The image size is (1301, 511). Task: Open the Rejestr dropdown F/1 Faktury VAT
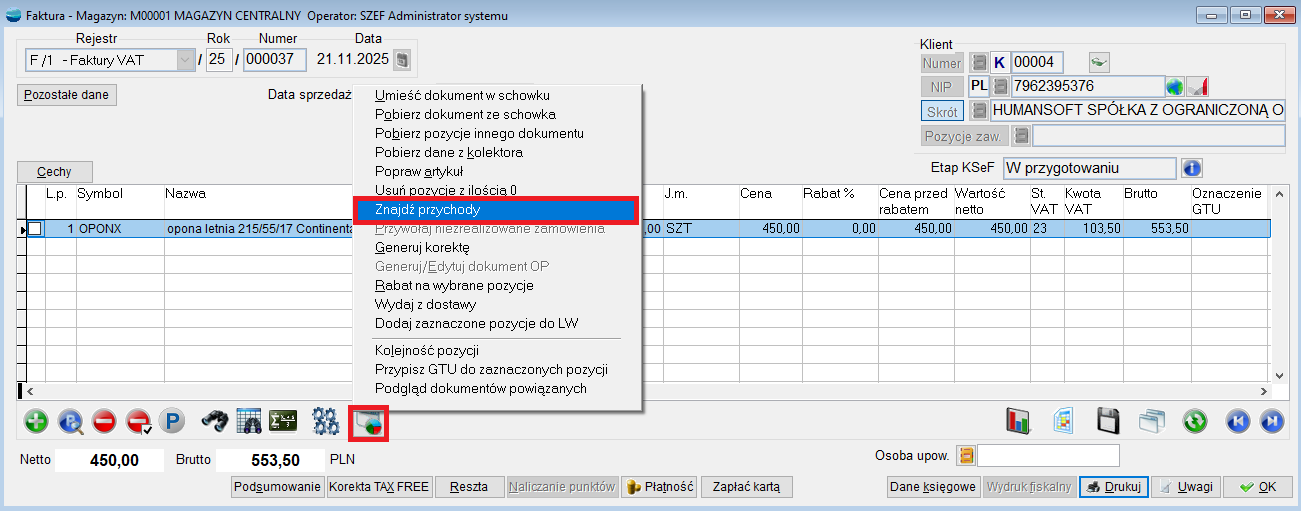185,60
